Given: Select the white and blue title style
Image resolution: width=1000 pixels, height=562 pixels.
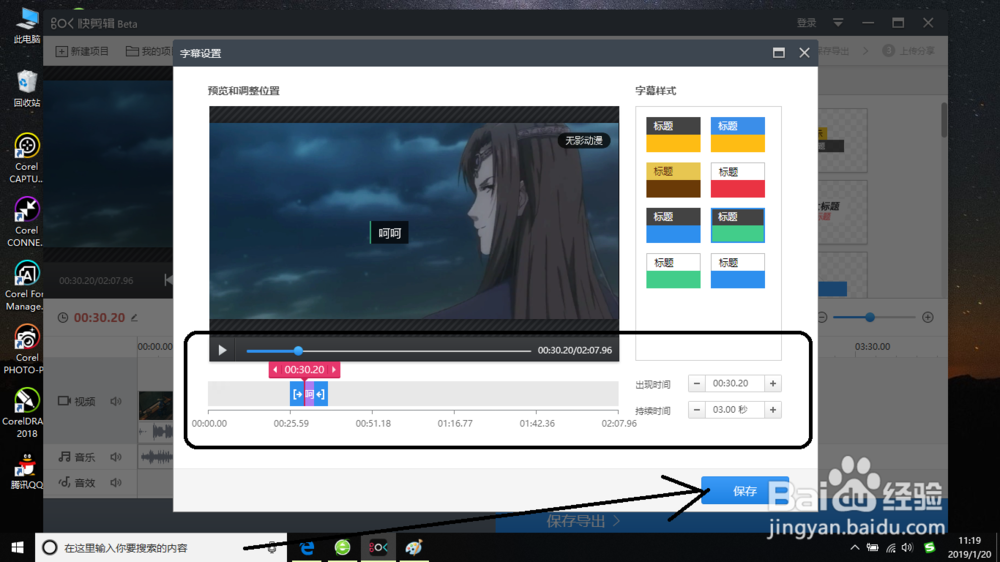Looking at the screenshot, I should (737, 271).
